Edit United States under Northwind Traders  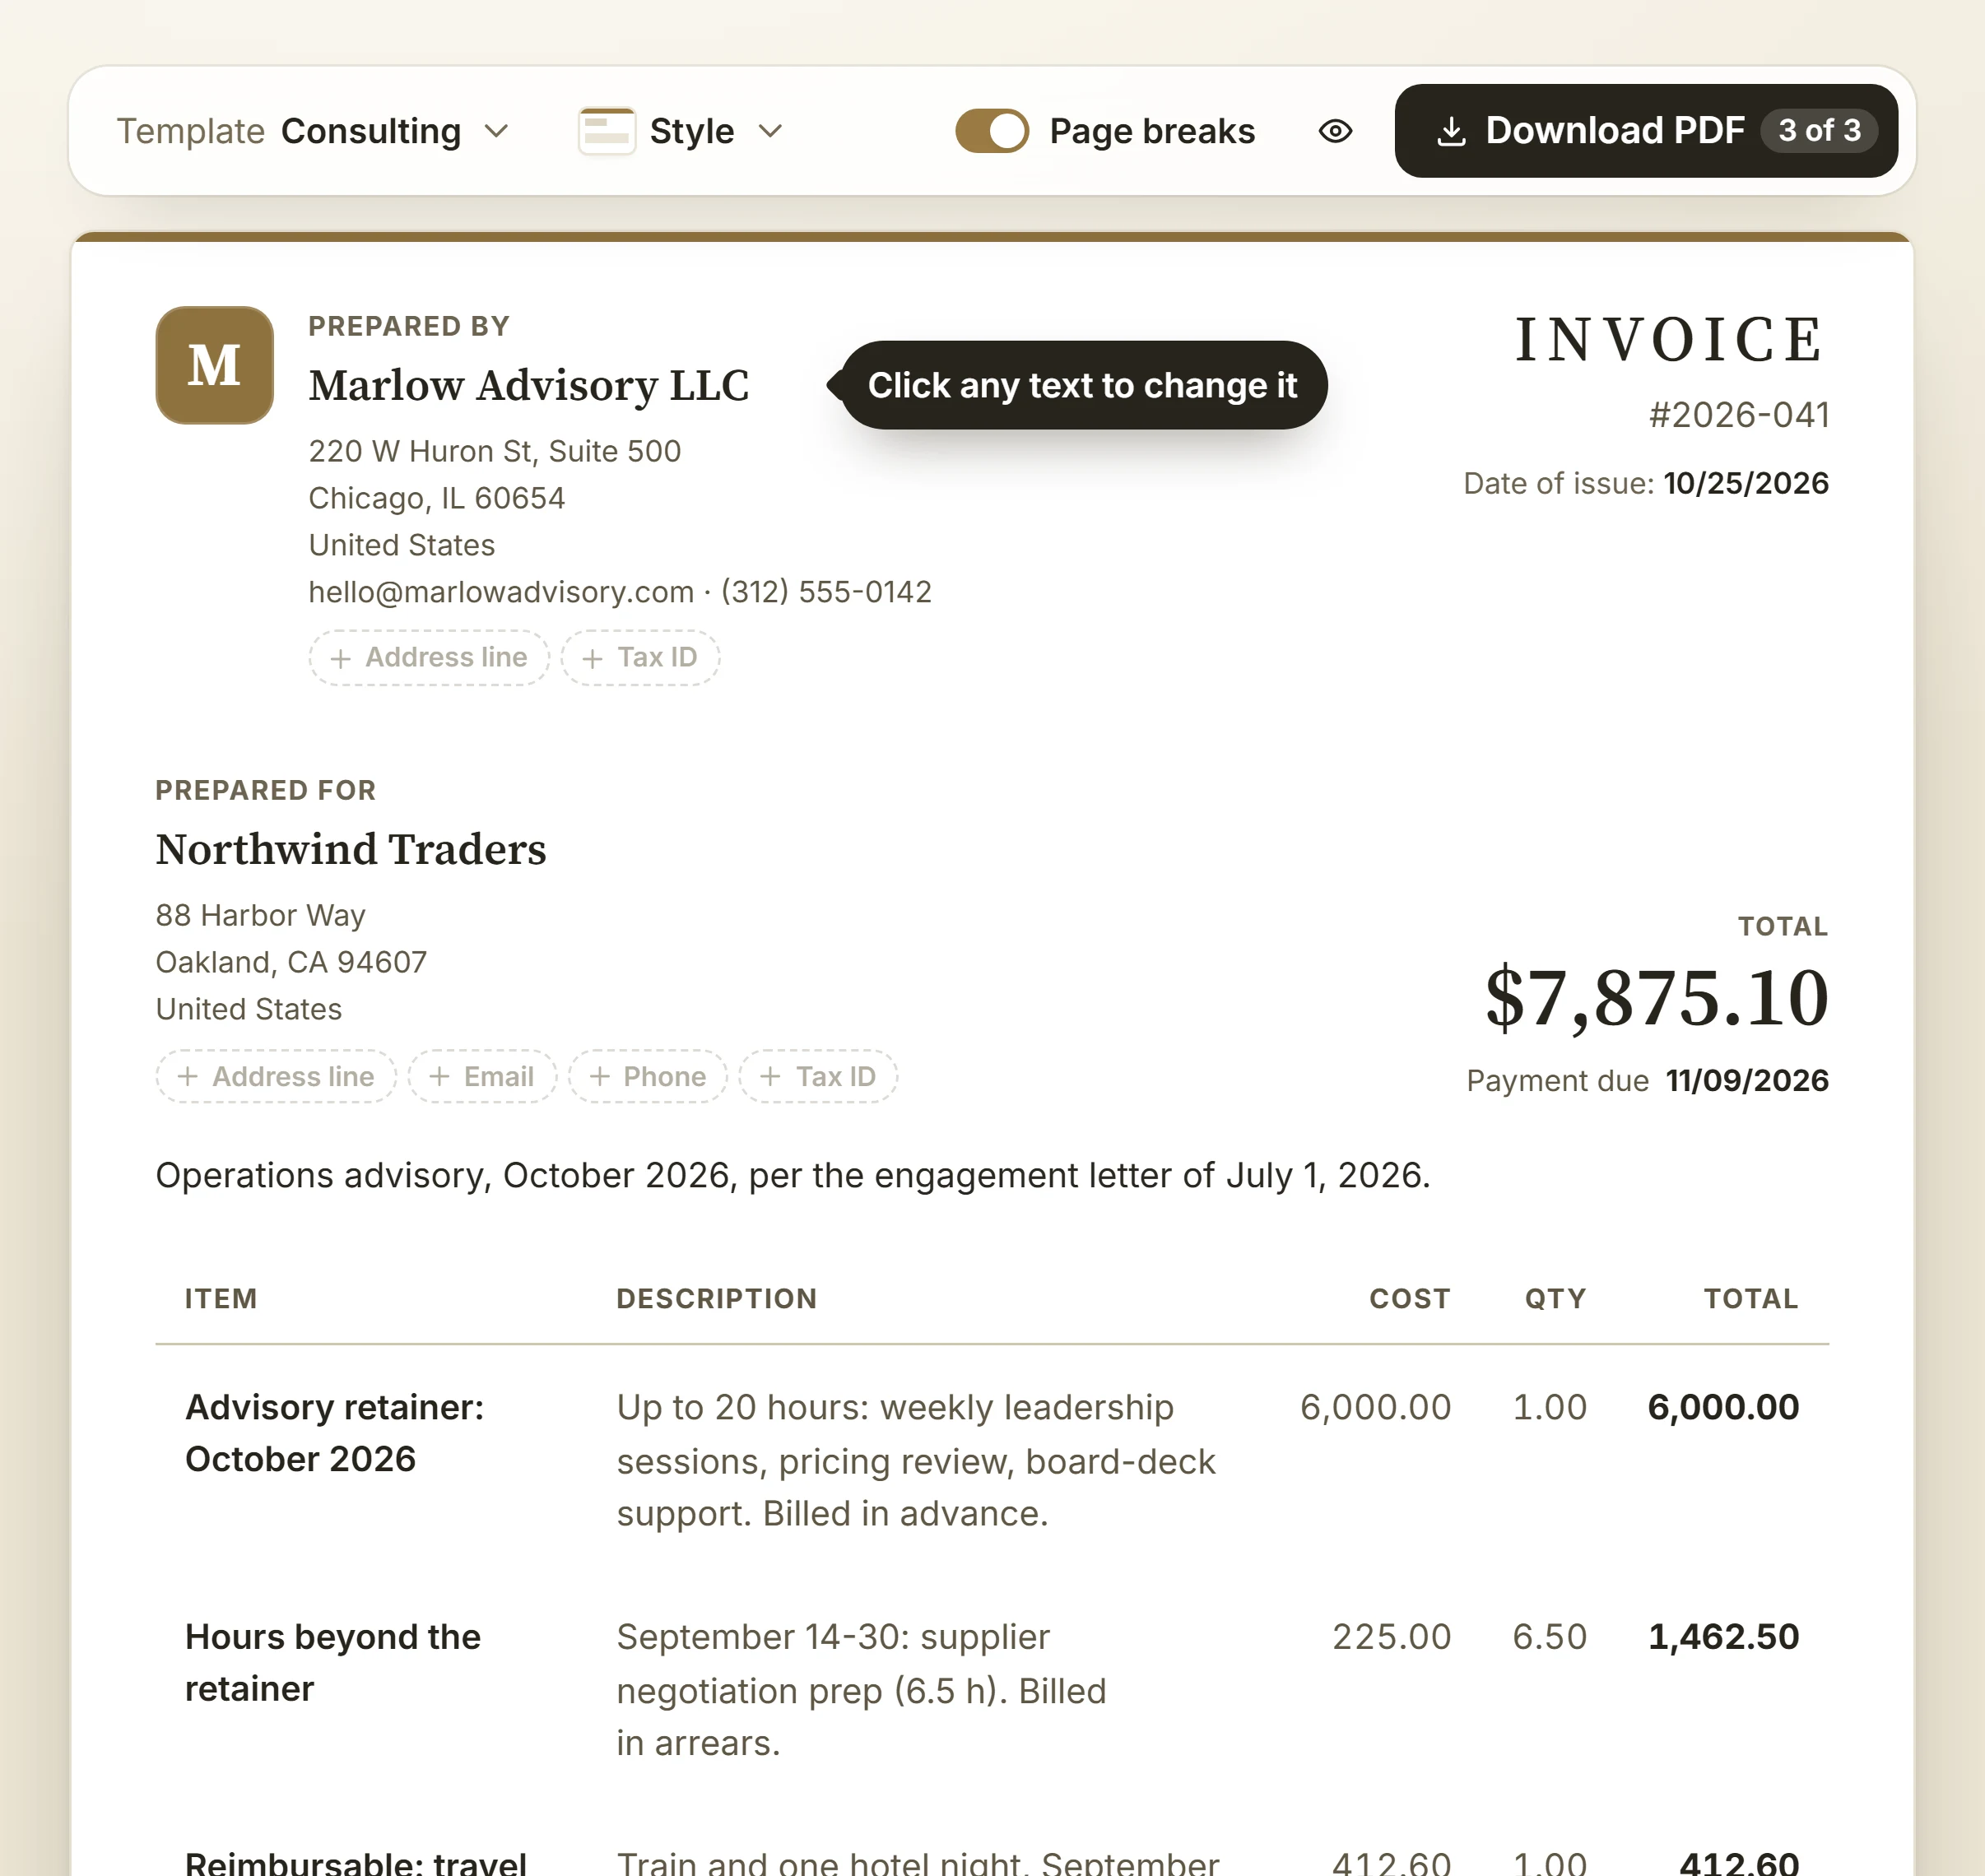tap(249, 1009)
